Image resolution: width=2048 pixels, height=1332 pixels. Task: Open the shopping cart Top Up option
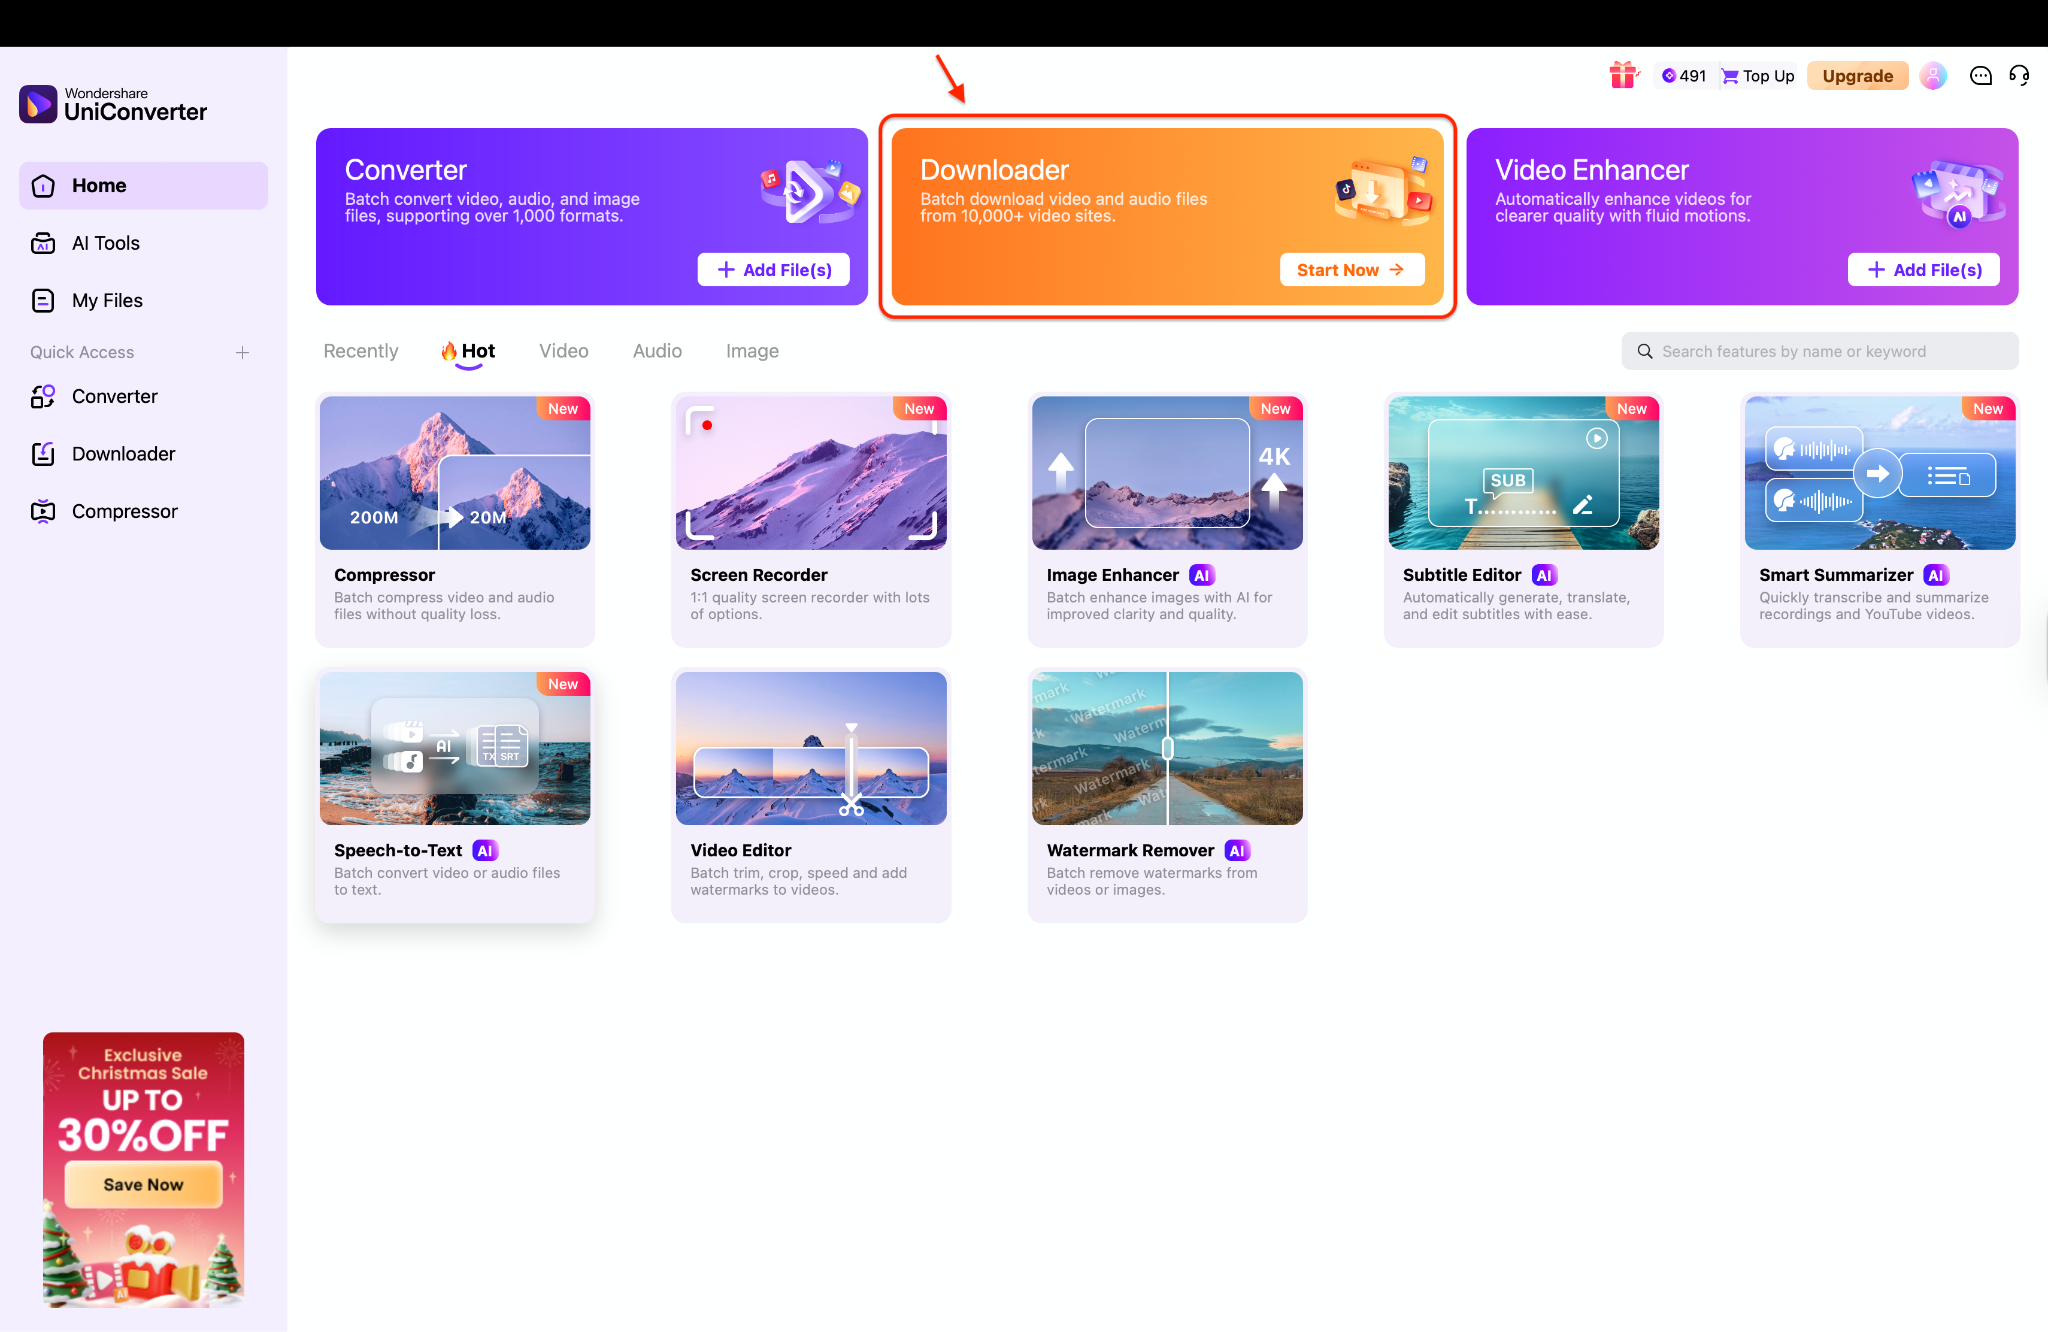point(1757,75)
